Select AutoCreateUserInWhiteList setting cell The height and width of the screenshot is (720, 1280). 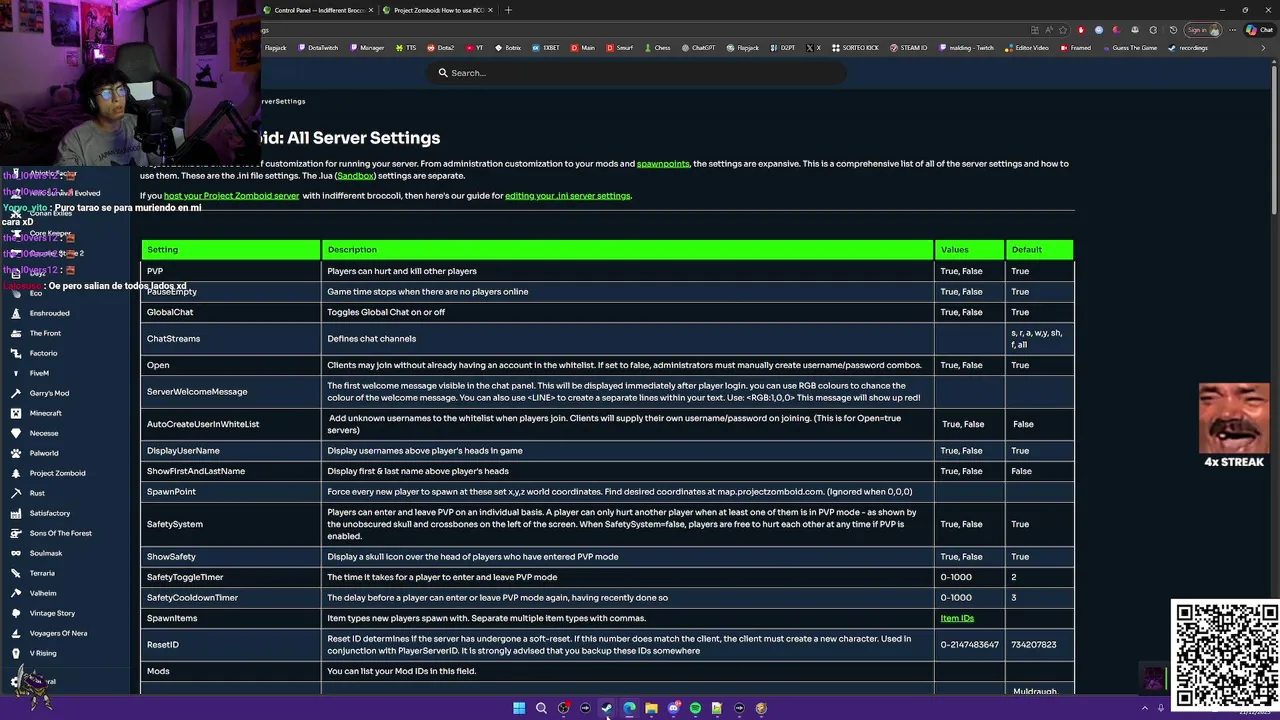231,424
